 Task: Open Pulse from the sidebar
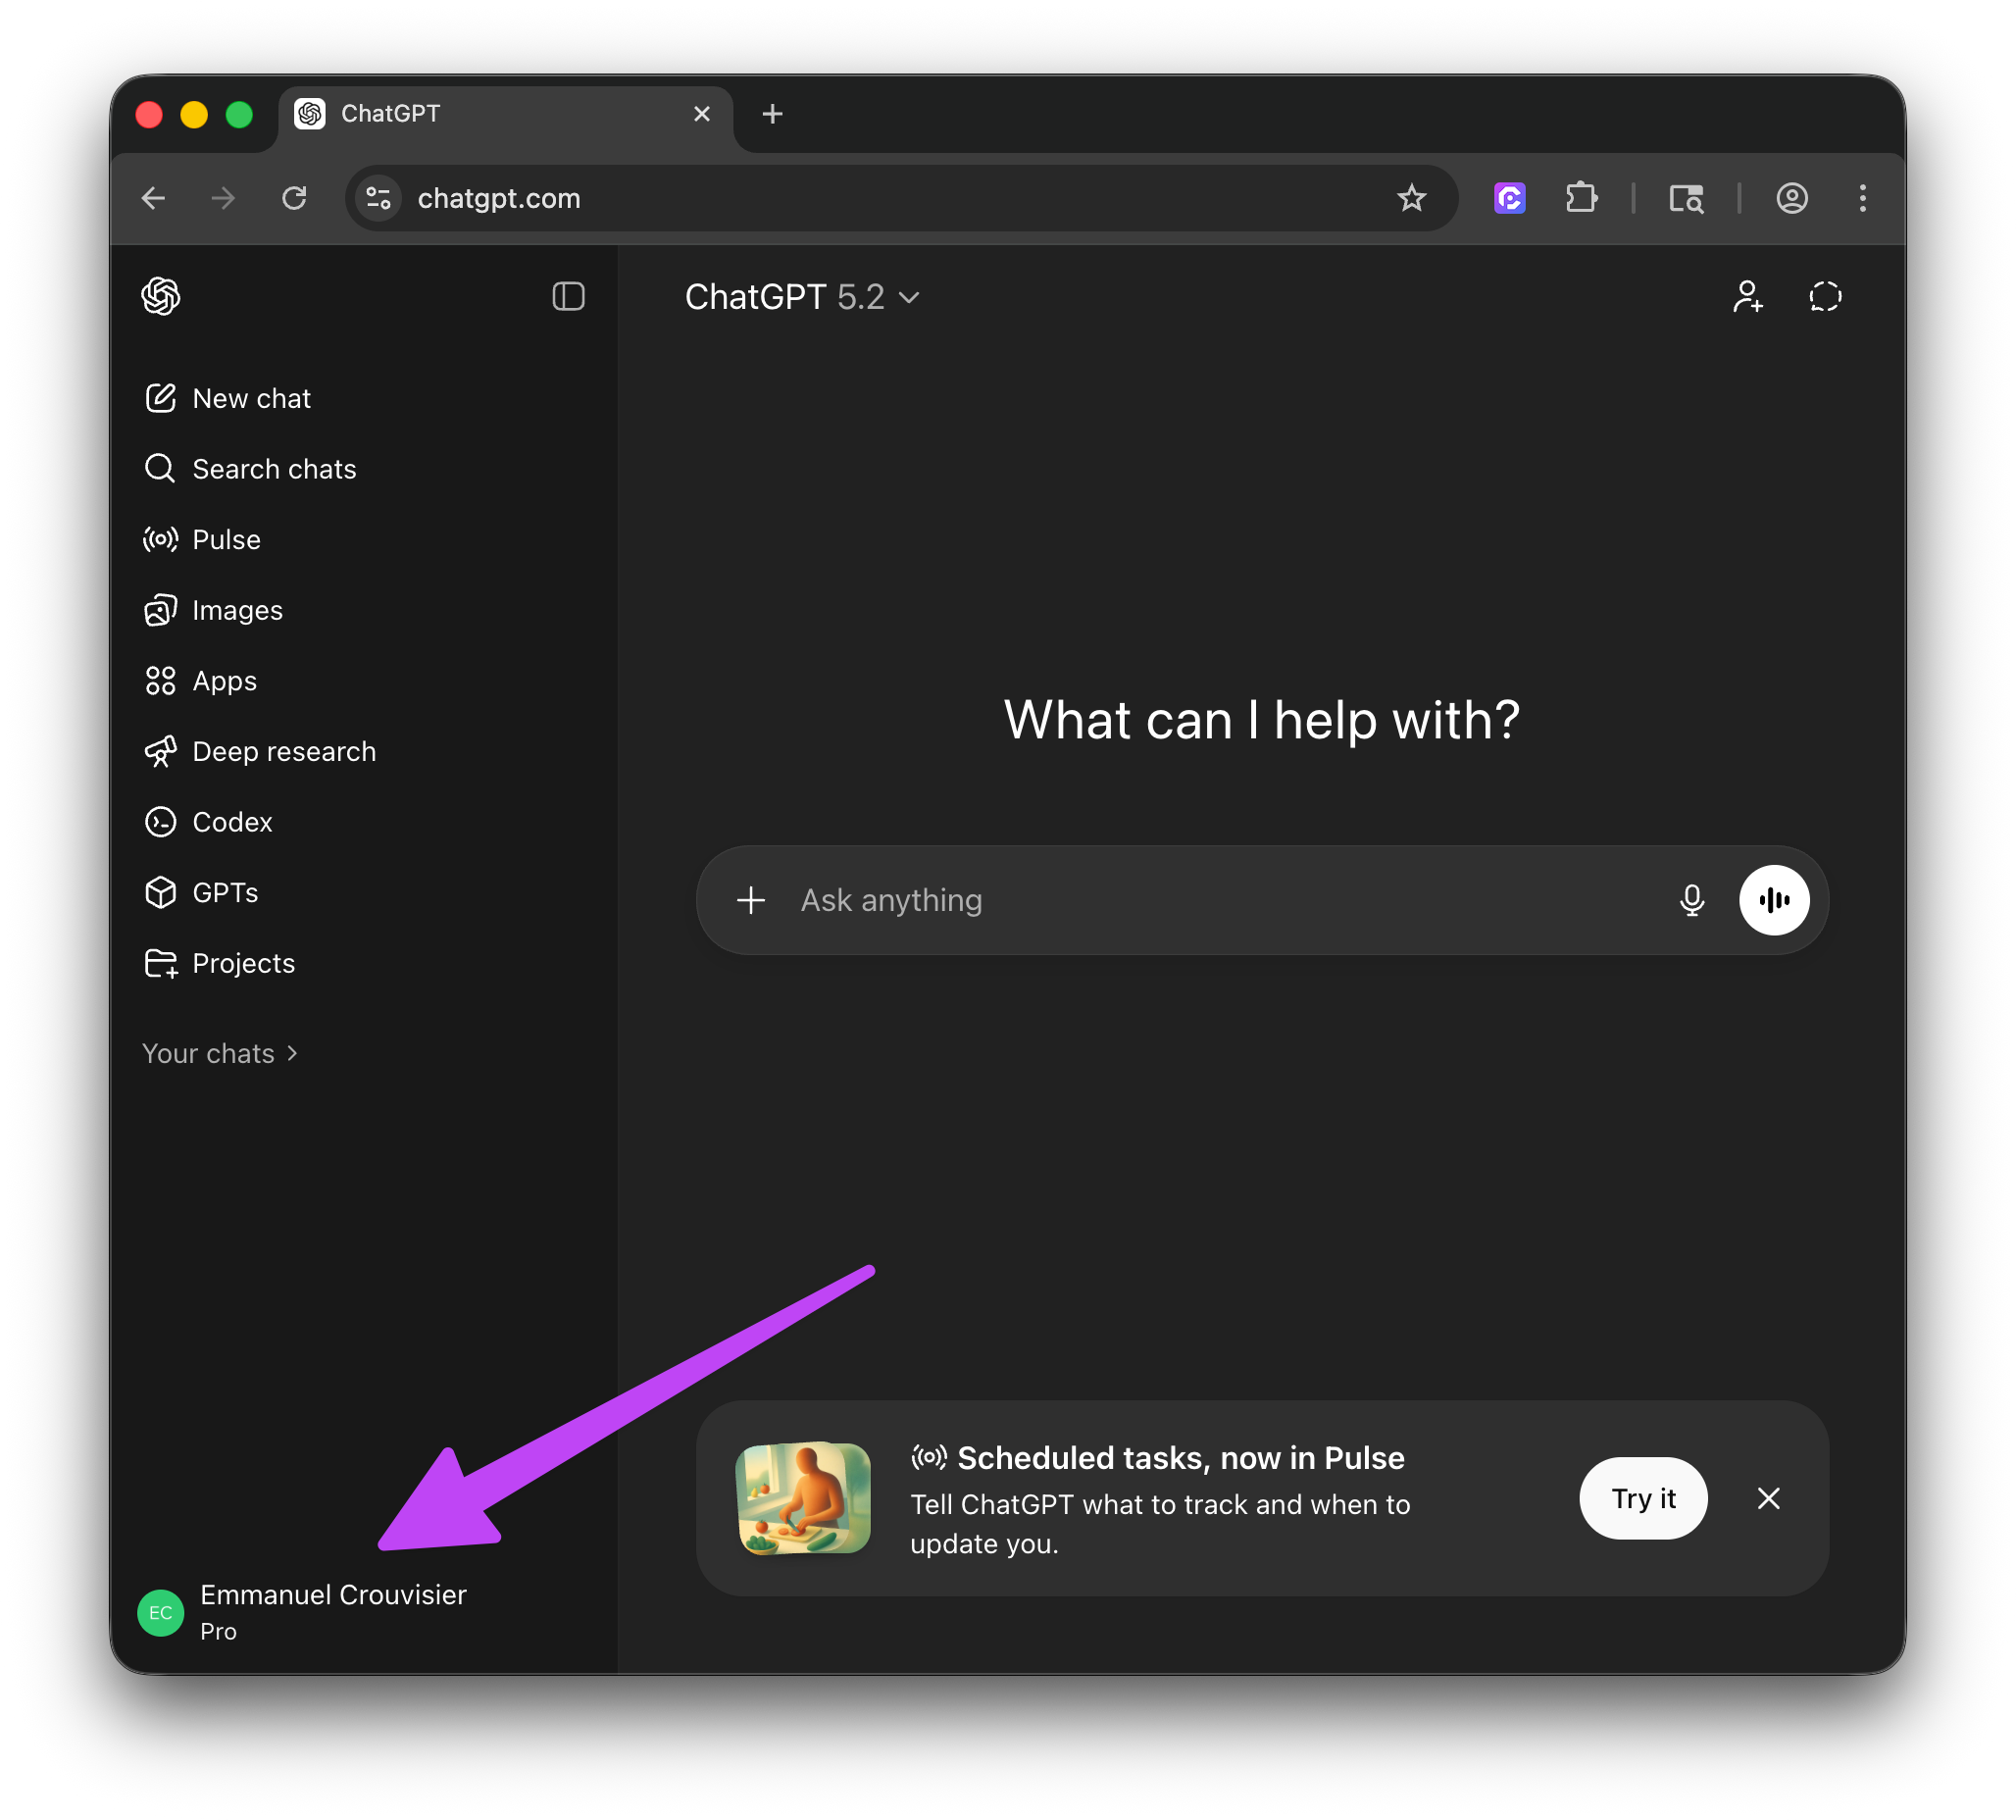pyautogui.click(x=226, y=540)
